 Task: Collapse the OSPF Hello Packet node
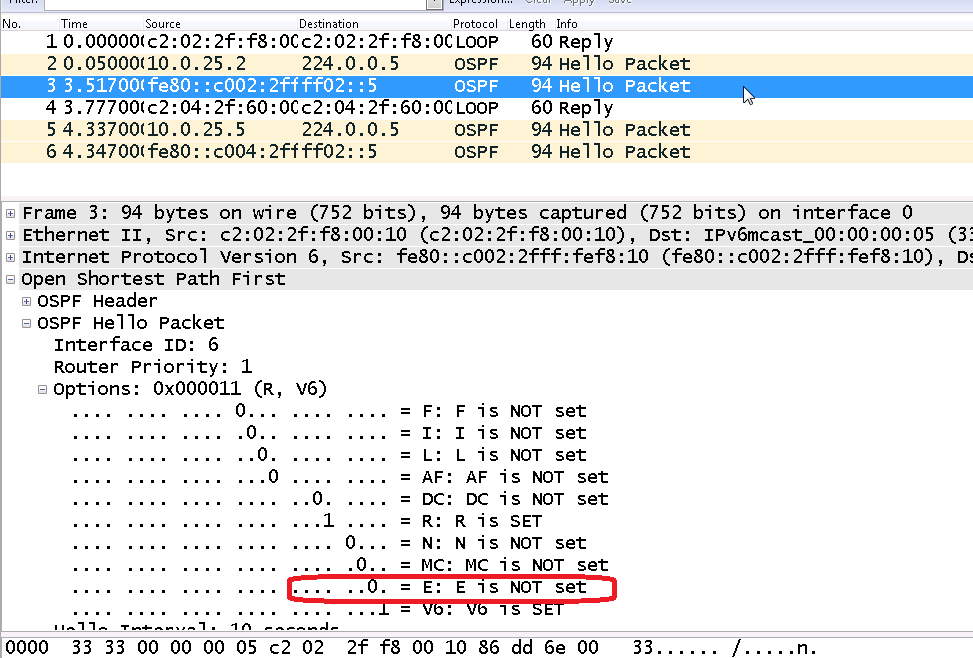tap(27, 323)
